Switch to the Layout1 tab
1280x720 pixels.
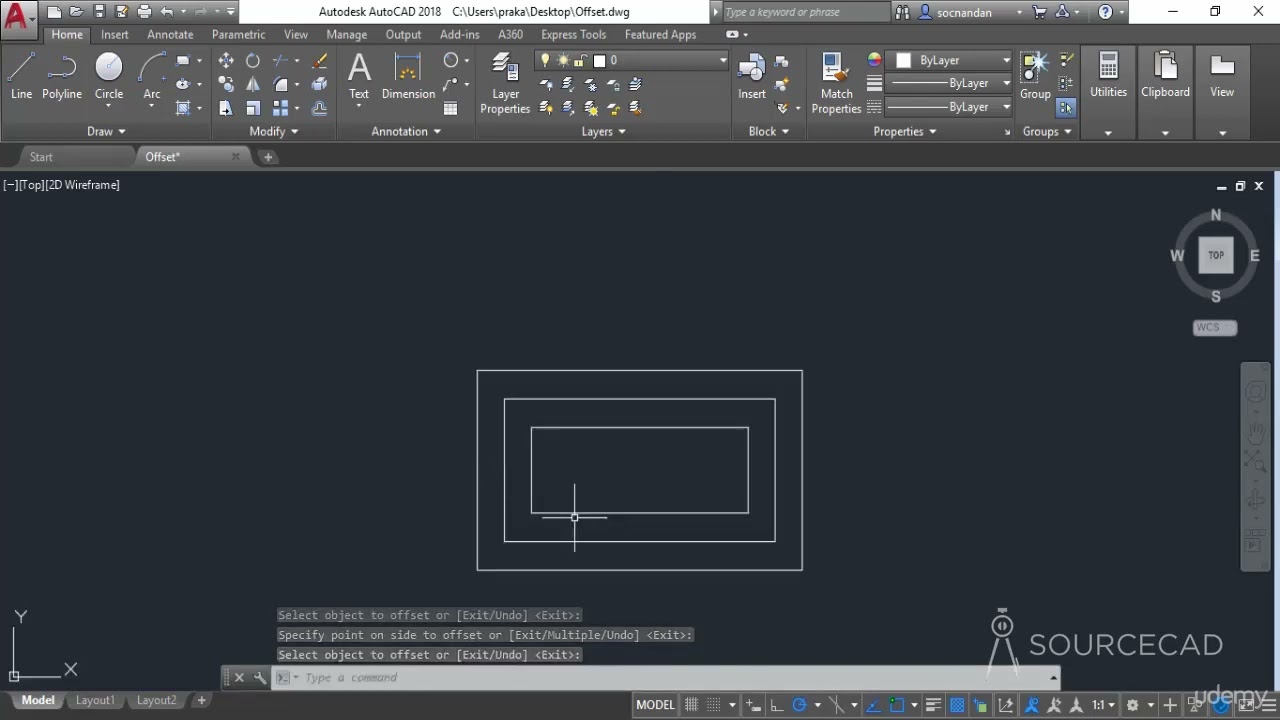pos(95,700)
